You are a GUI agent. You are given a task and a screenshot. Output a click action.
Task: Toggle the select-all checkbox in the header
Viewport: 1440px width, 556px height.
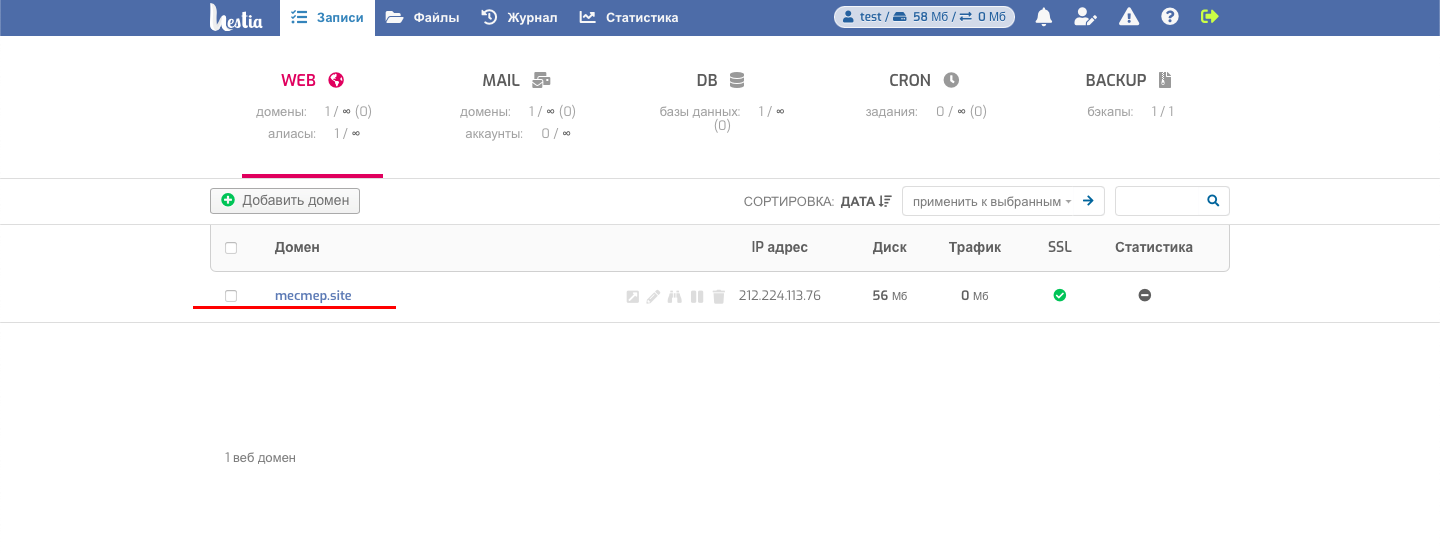(231, 248)
